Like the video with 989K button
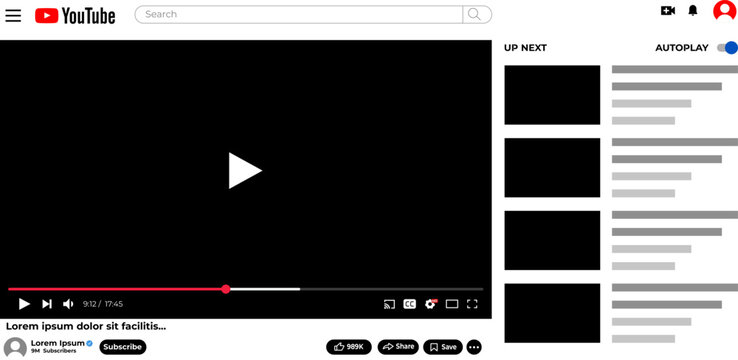The height and width of the screenshot is (360, 738). tap(349, 347)
